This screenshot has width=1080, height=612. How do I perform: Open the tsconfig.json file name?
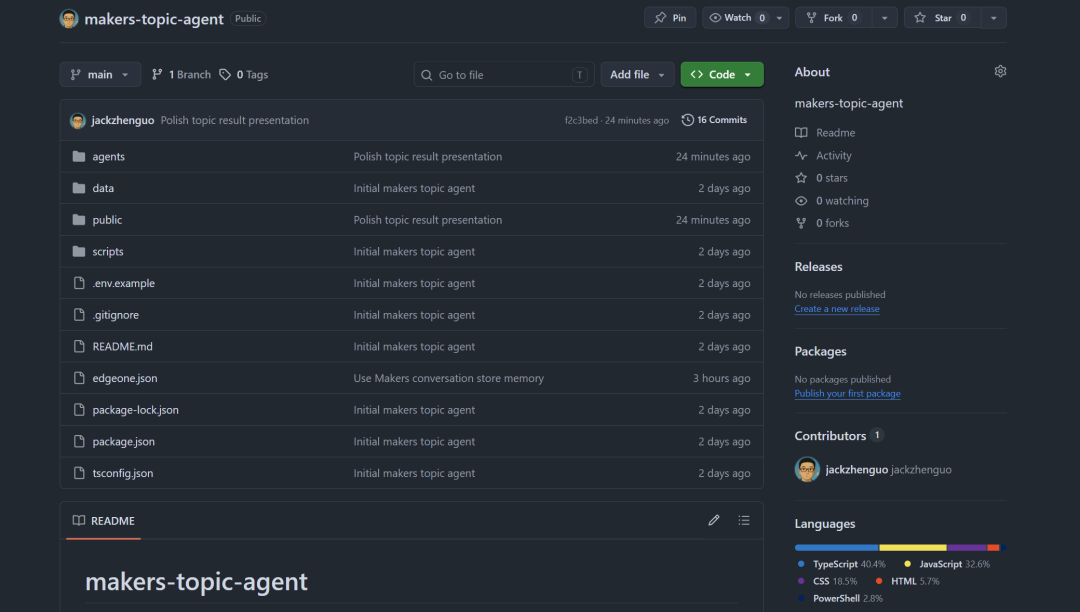tap(123, 473)
